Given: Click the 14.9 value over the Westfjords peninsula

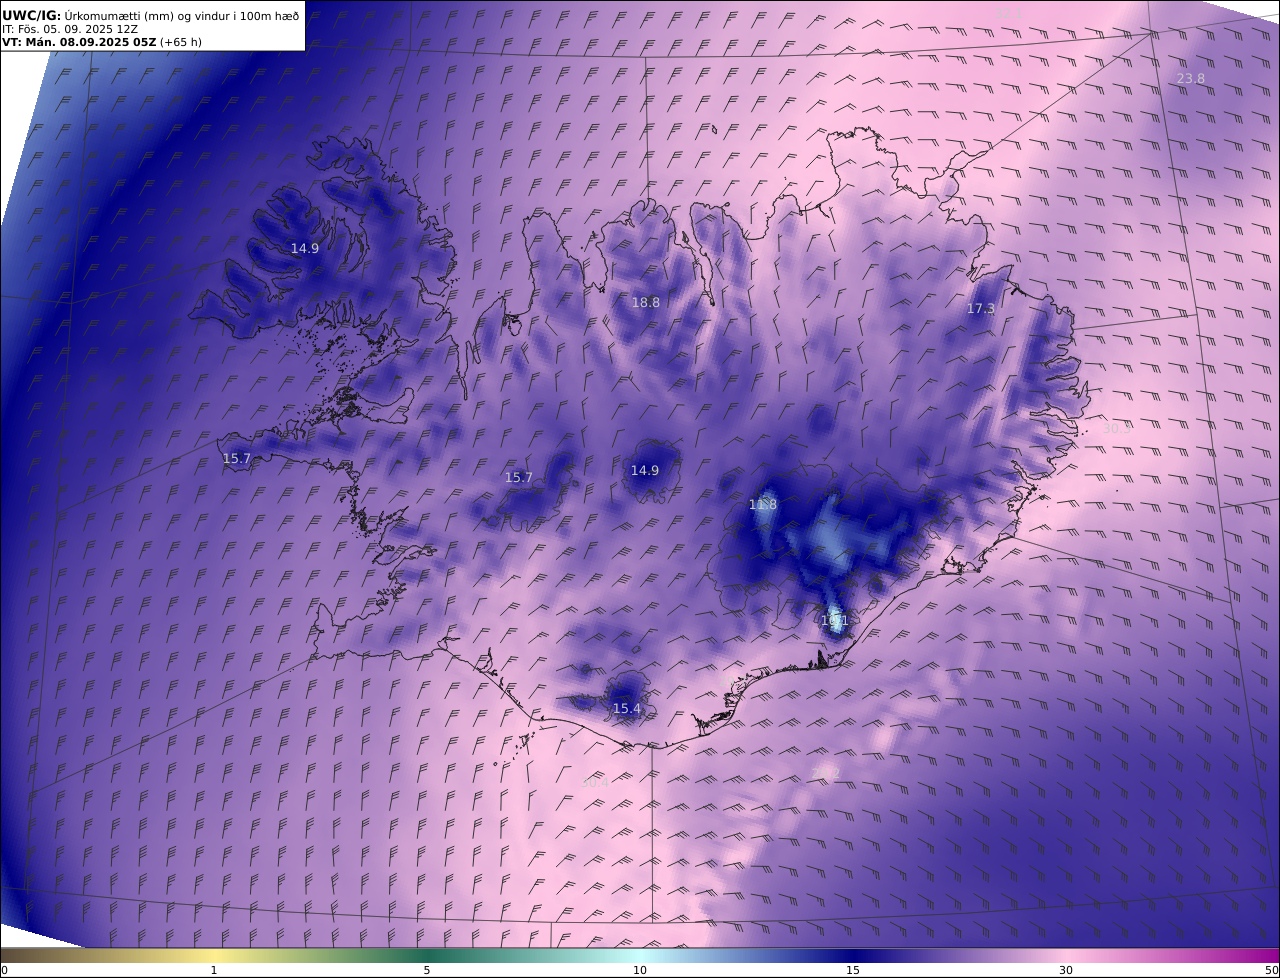Looking at the screenshot, I should (x=305, y=248).
